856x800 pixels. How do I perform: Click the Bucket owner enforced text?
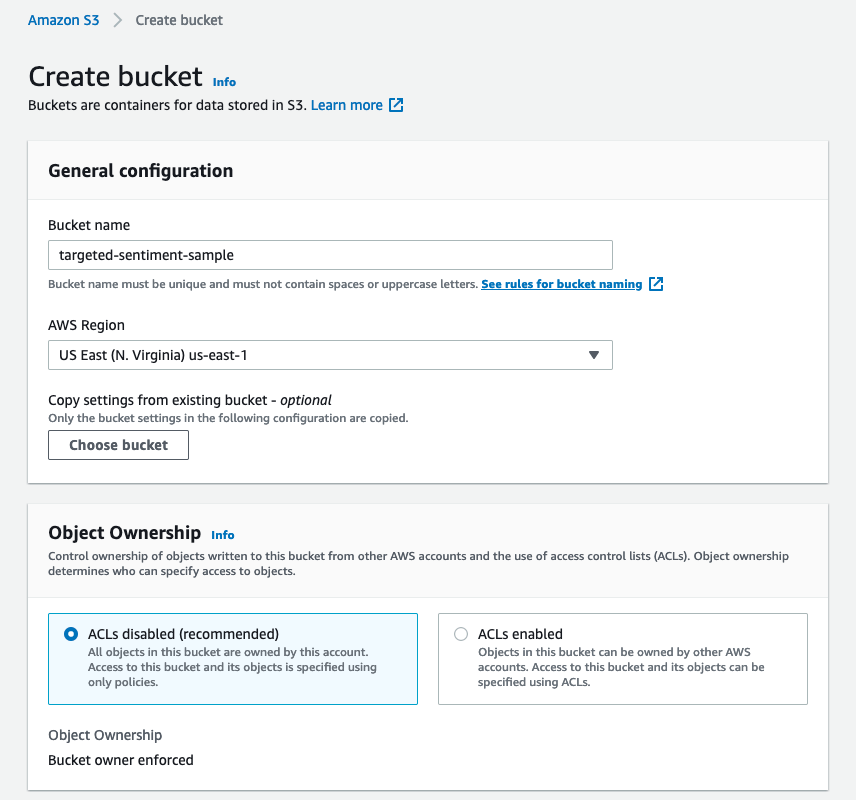pyautogui.click(x=121, y=760)
